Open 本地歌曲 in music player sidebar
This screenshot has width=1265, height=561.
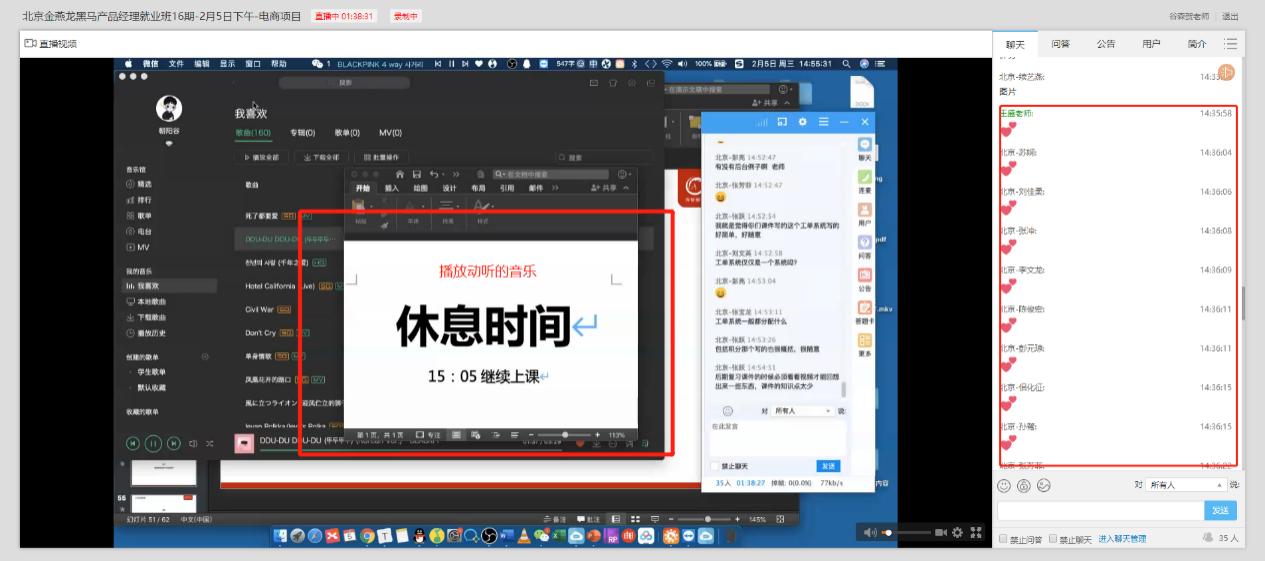pyautogui.click(x=147, y=300)
